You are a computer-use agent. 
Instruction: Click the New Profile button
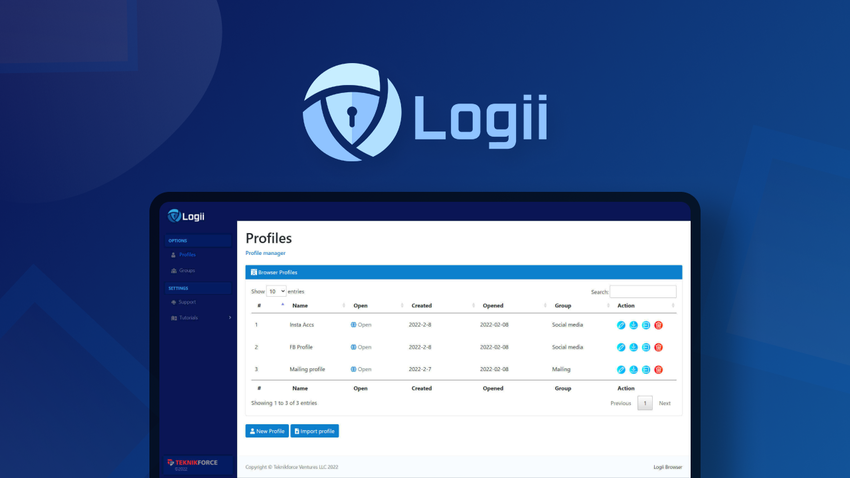(267, 431)
